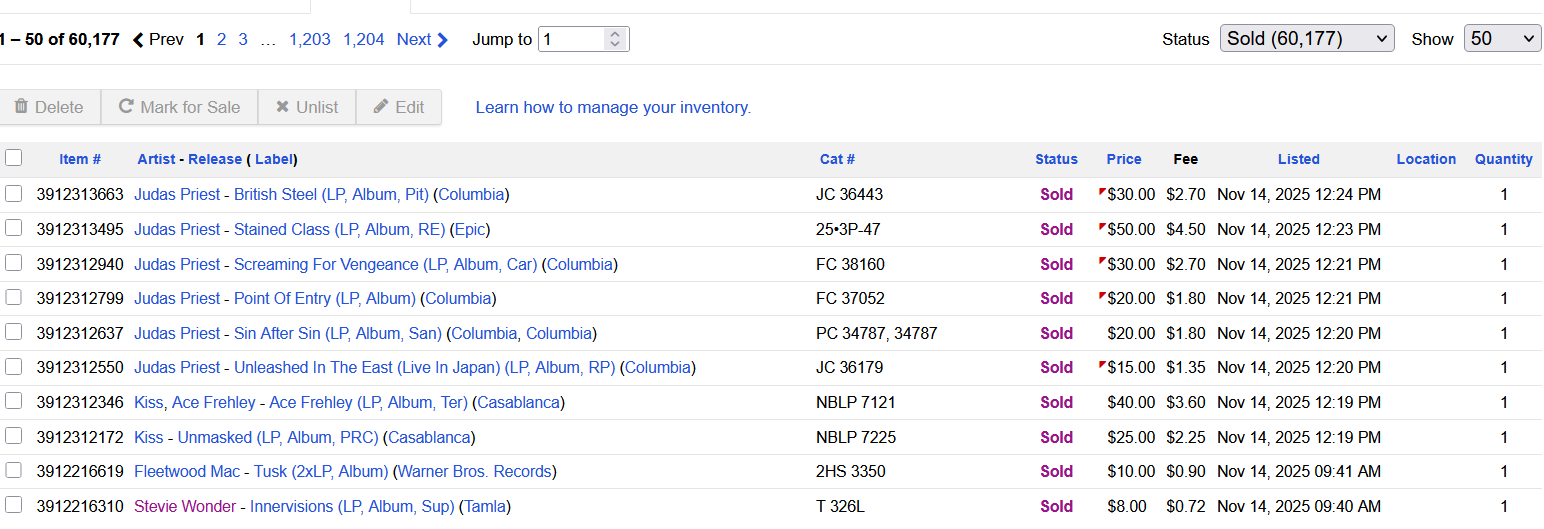Open the Epic label link

click(470, 229)
